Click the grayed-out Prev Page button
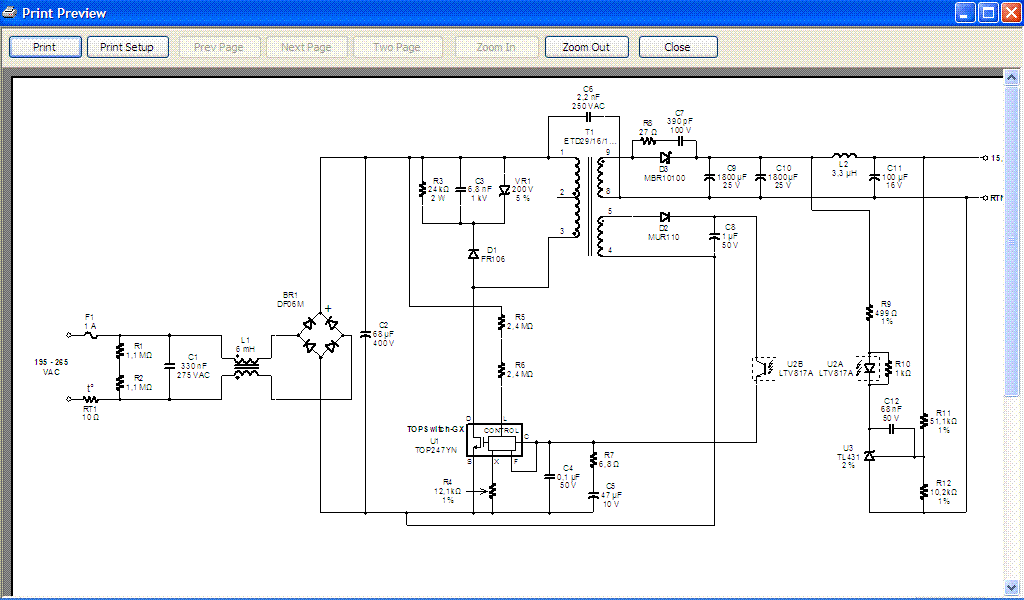The height and width of the screenshot is (600, 1024). click(x=219, y=47)
